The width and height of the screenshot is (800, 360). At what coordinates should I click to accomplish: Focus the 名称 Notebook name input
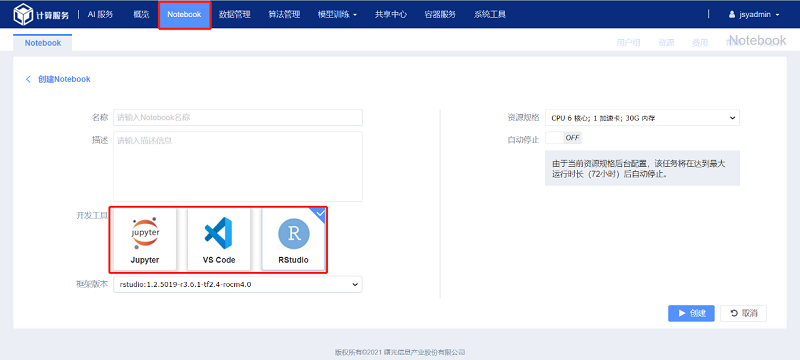[238, 117]
